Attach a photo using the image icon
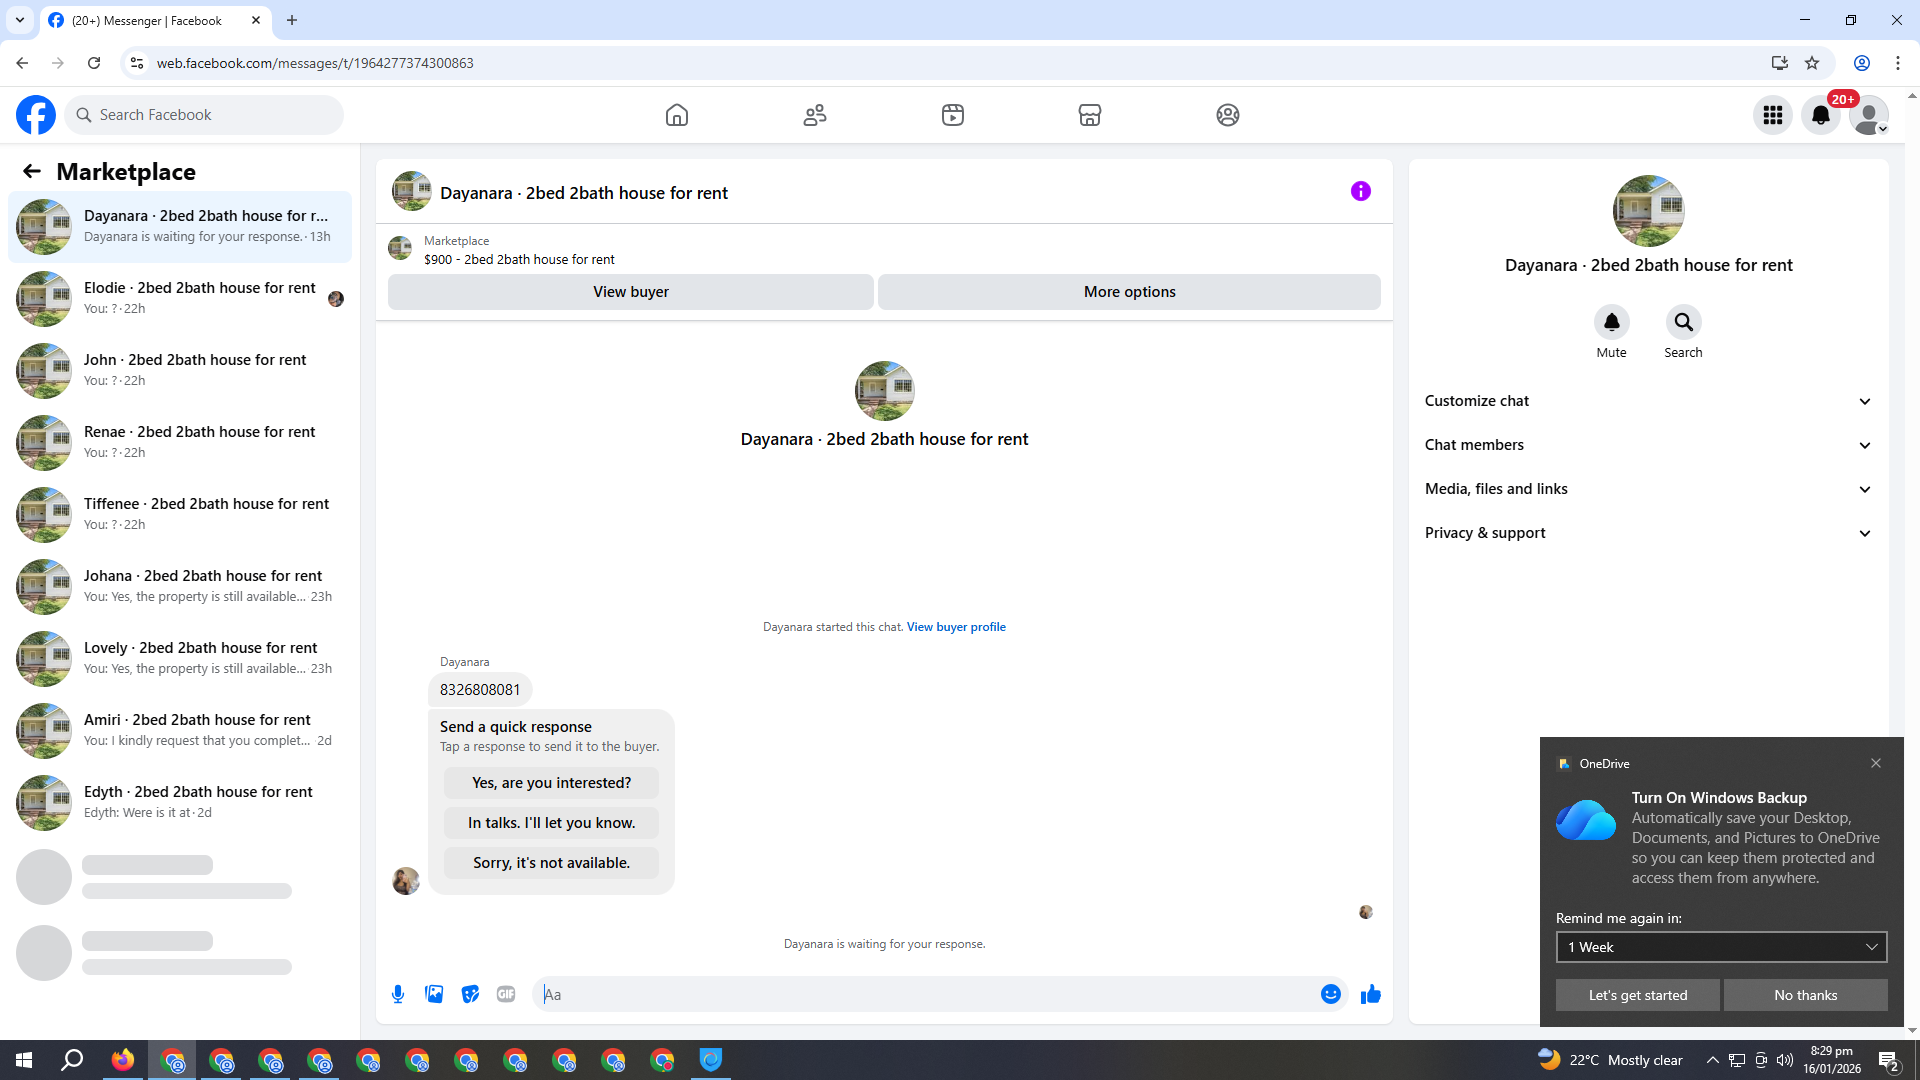 (434, 994)
